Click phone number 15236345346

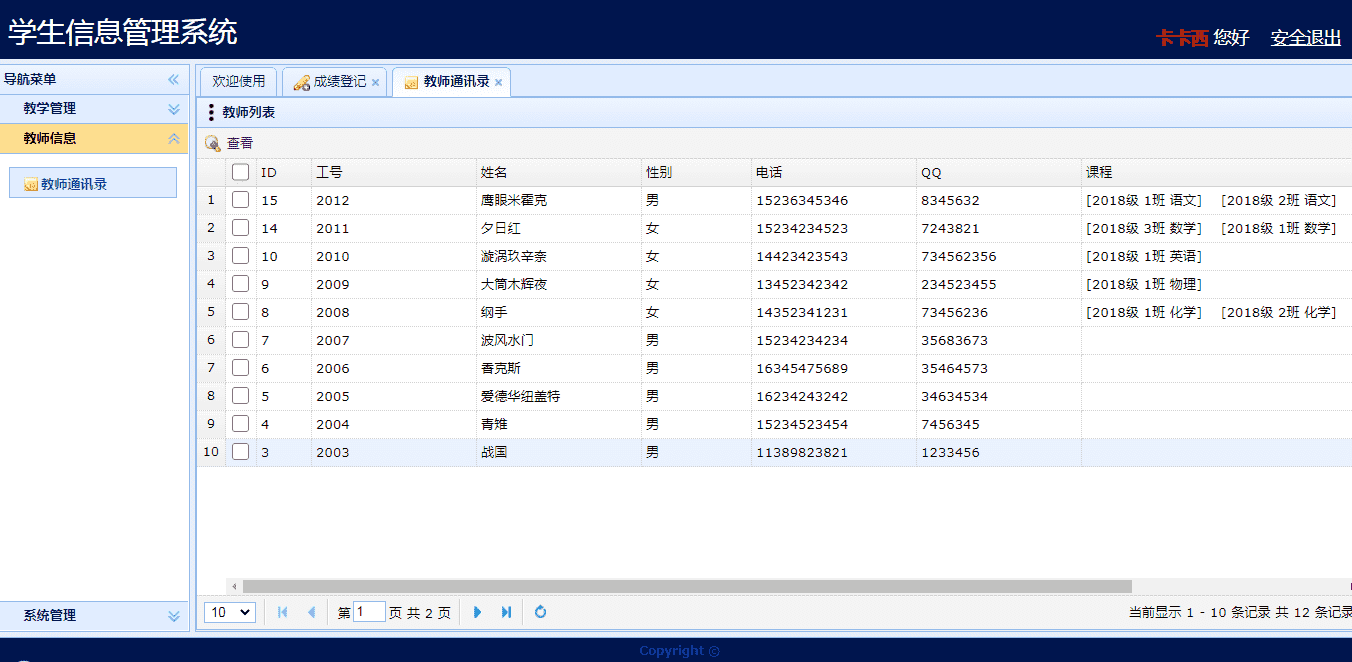(x=802, y=200)
